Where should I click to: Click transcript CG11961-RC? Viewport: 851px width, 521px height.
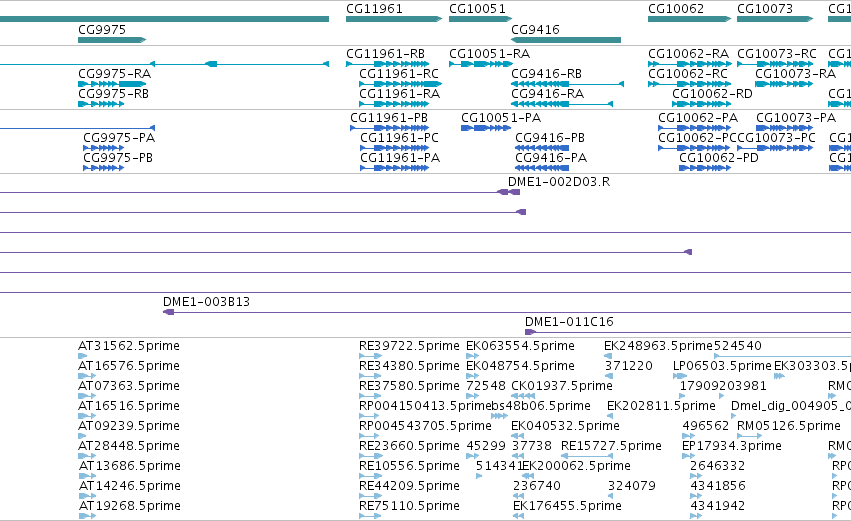point(401,84)
